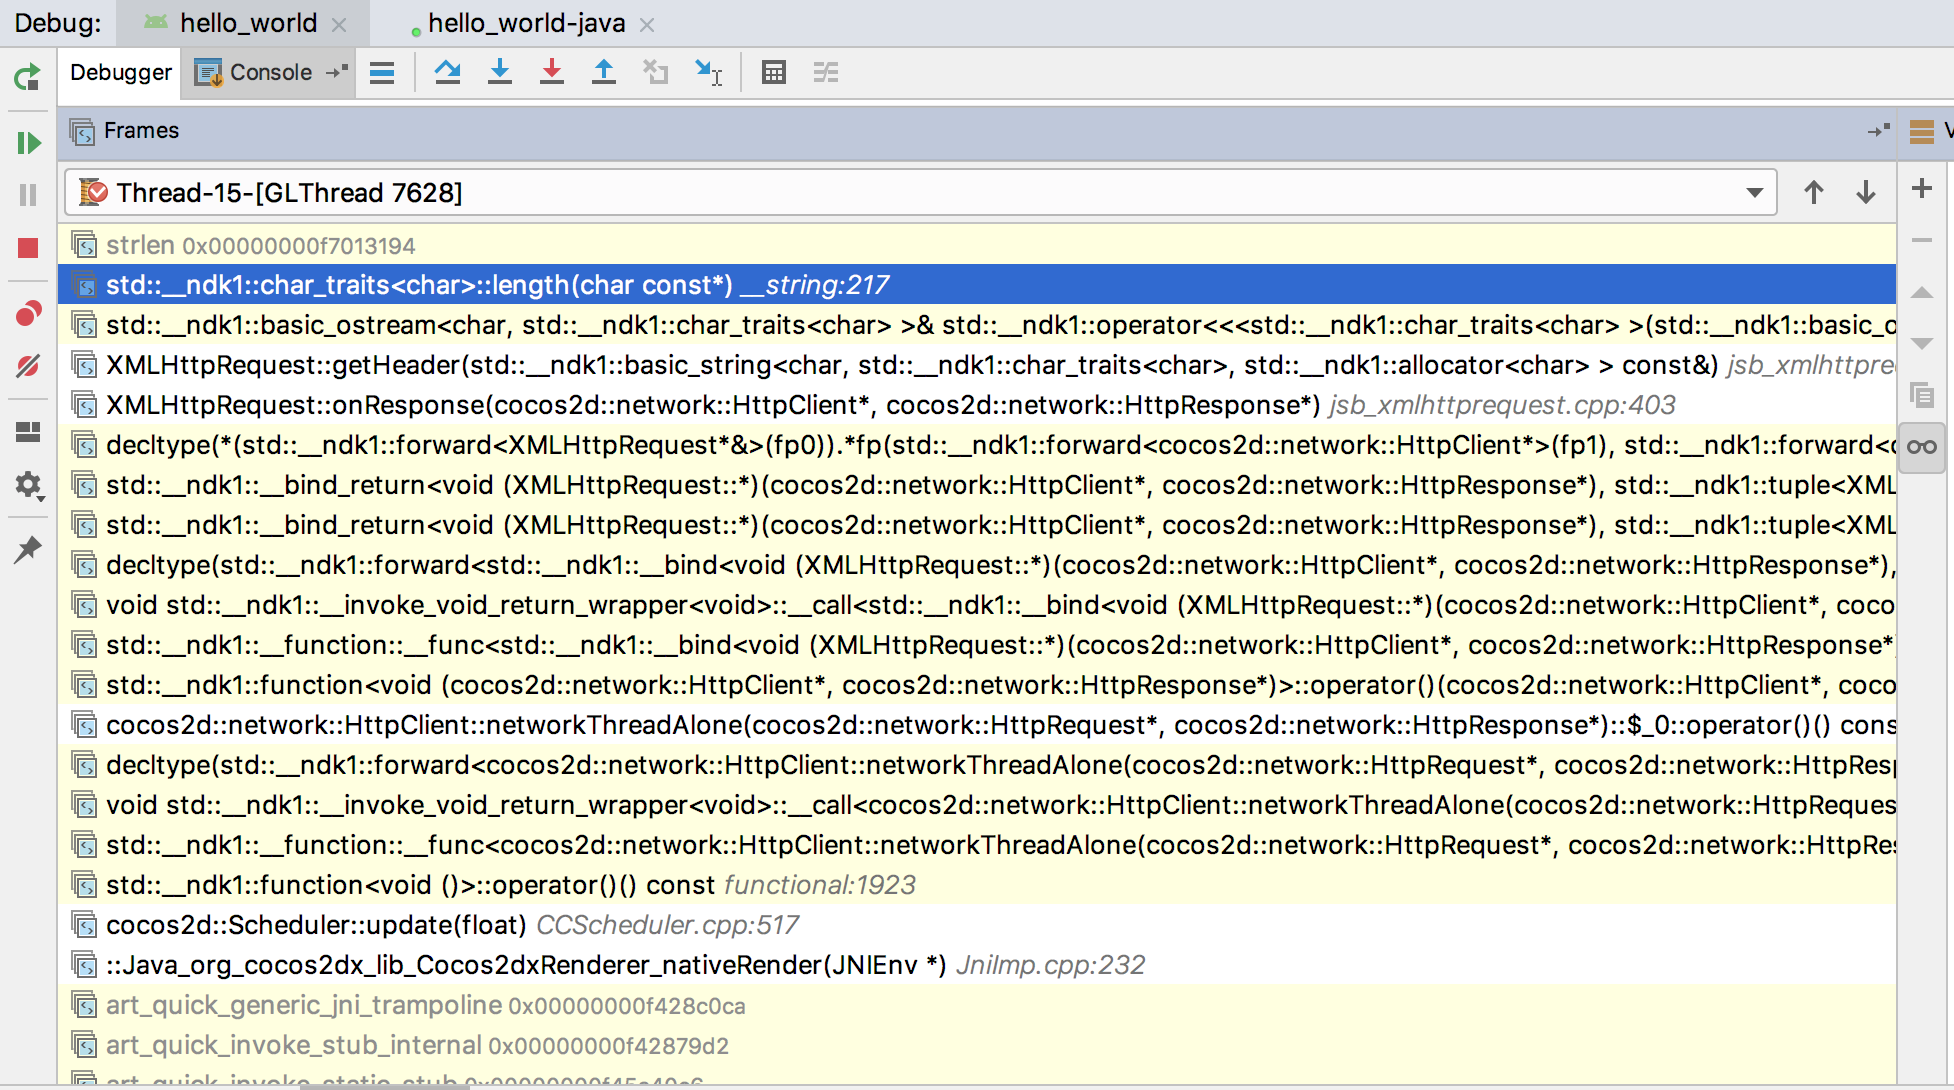Screen dimensions: 1954x1090
Task: Select previous frame up arrow button
Action: [x=1813, y=192]
